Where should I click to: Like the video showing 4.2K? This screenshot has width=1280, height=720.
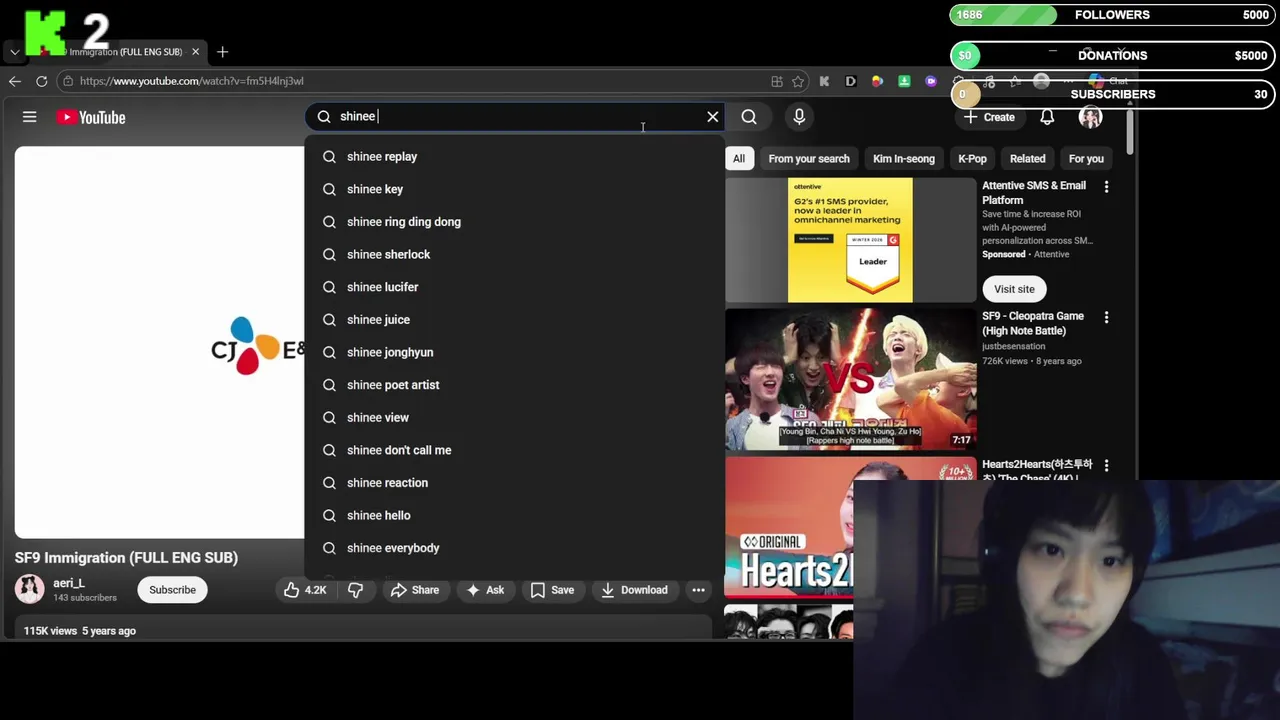(x=305, y=590)
